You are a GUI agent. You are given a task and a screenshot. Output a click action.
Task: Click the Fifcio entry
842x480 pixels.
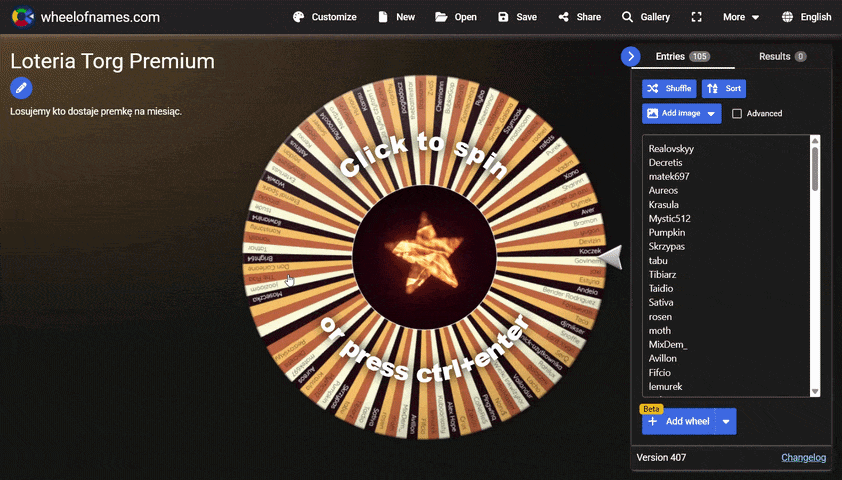(659, 373)
